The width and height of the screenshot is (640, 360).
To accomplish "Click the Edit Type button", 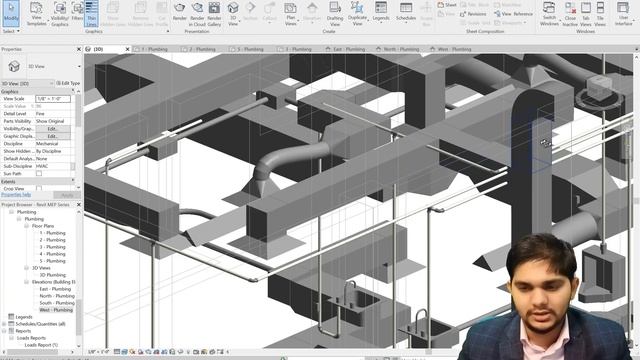I will [68, 83].
